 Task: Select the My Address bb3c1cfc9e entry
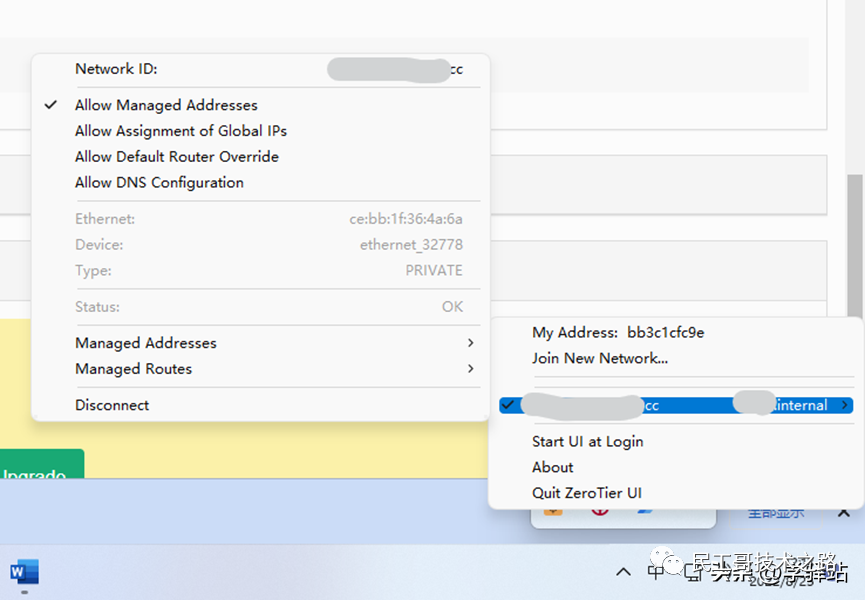point(676,333)
